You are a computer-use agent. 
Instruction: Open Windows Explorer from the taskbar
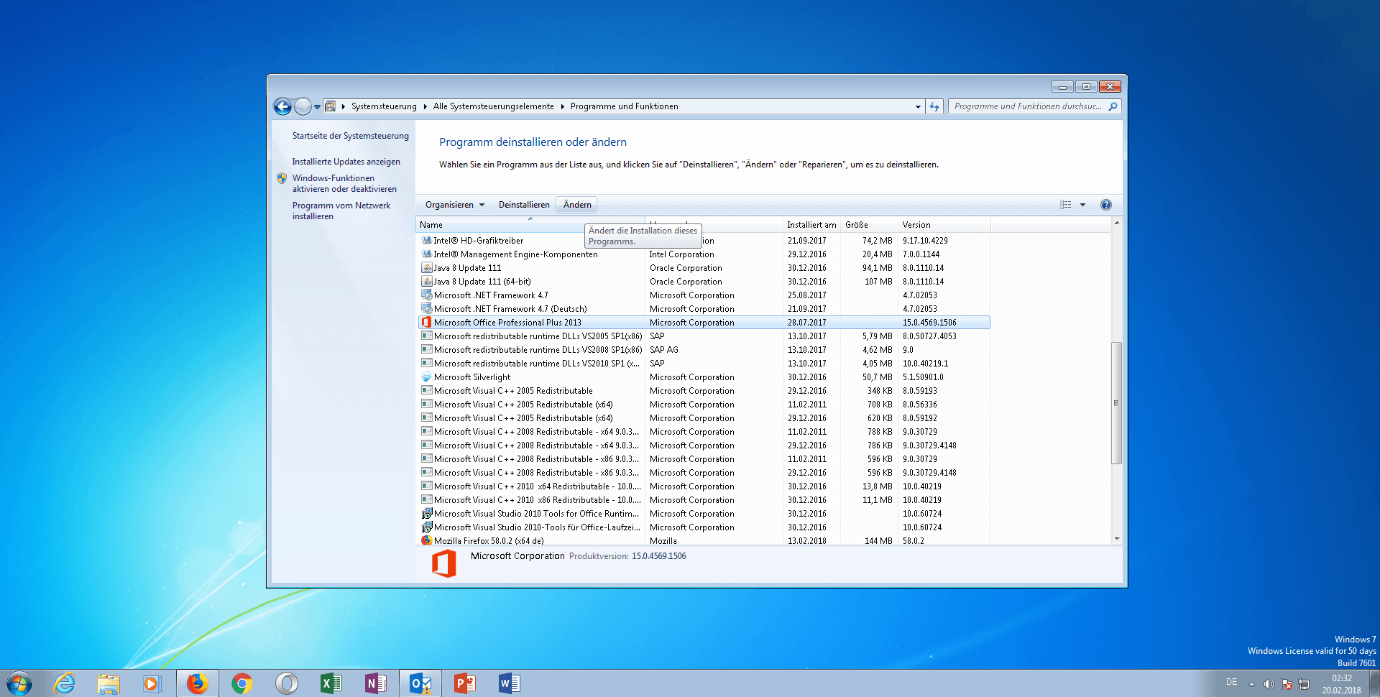click(x=108, y=684)
